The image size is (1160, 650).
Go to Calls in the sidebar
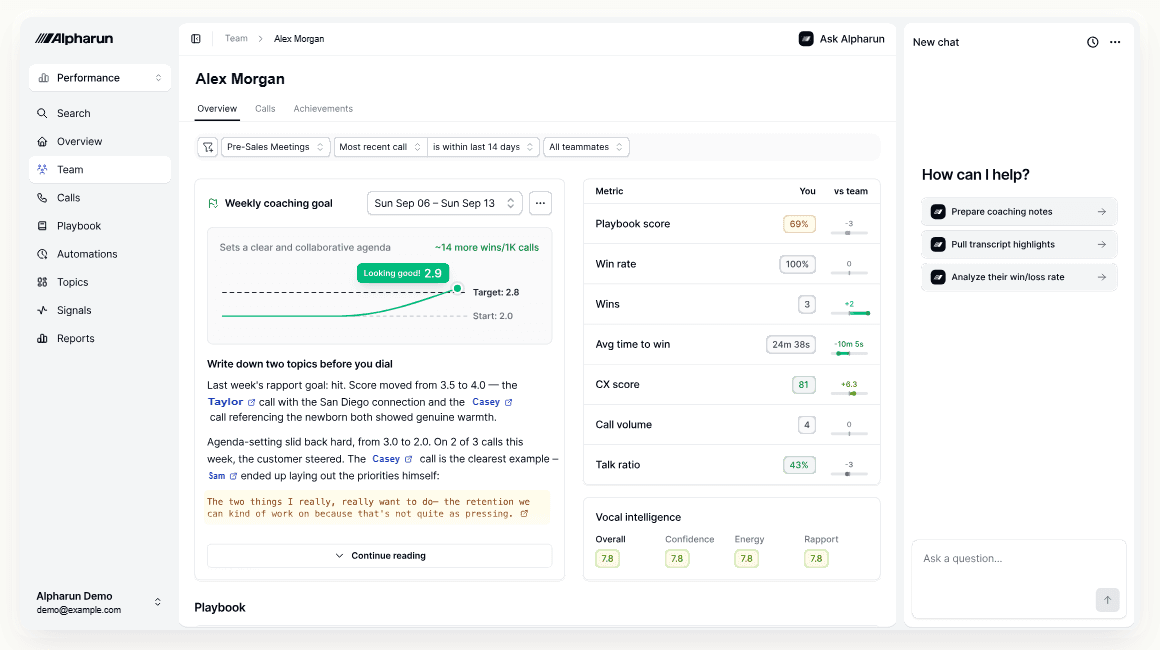(x=100, y=197)
